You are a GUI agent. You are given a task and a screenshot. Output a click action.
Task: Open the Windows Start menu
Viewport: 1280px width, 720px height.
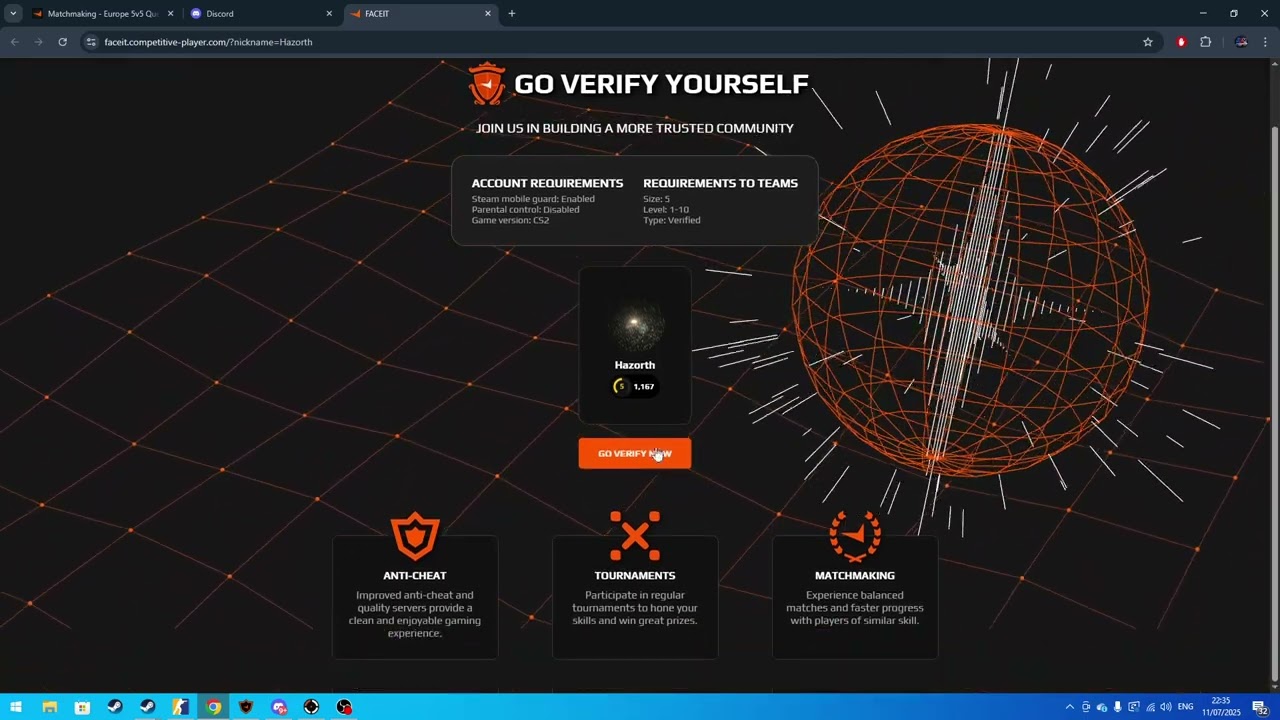tap(16, 707)
